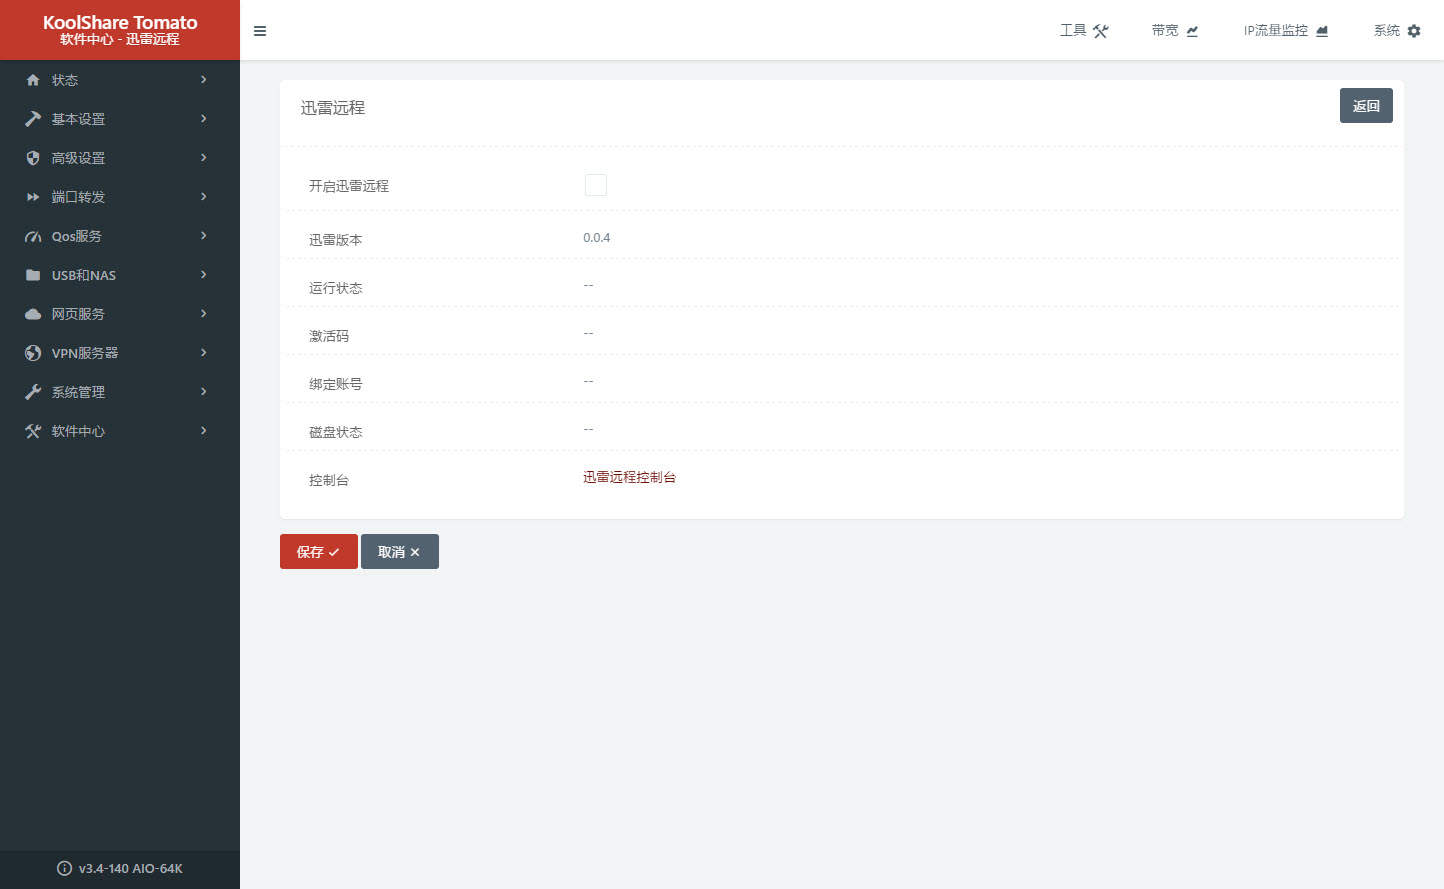Screen dimensions: 1444x889
Task: Click the cloud icon for 网页服务
Action: click(x=33, y=314)
